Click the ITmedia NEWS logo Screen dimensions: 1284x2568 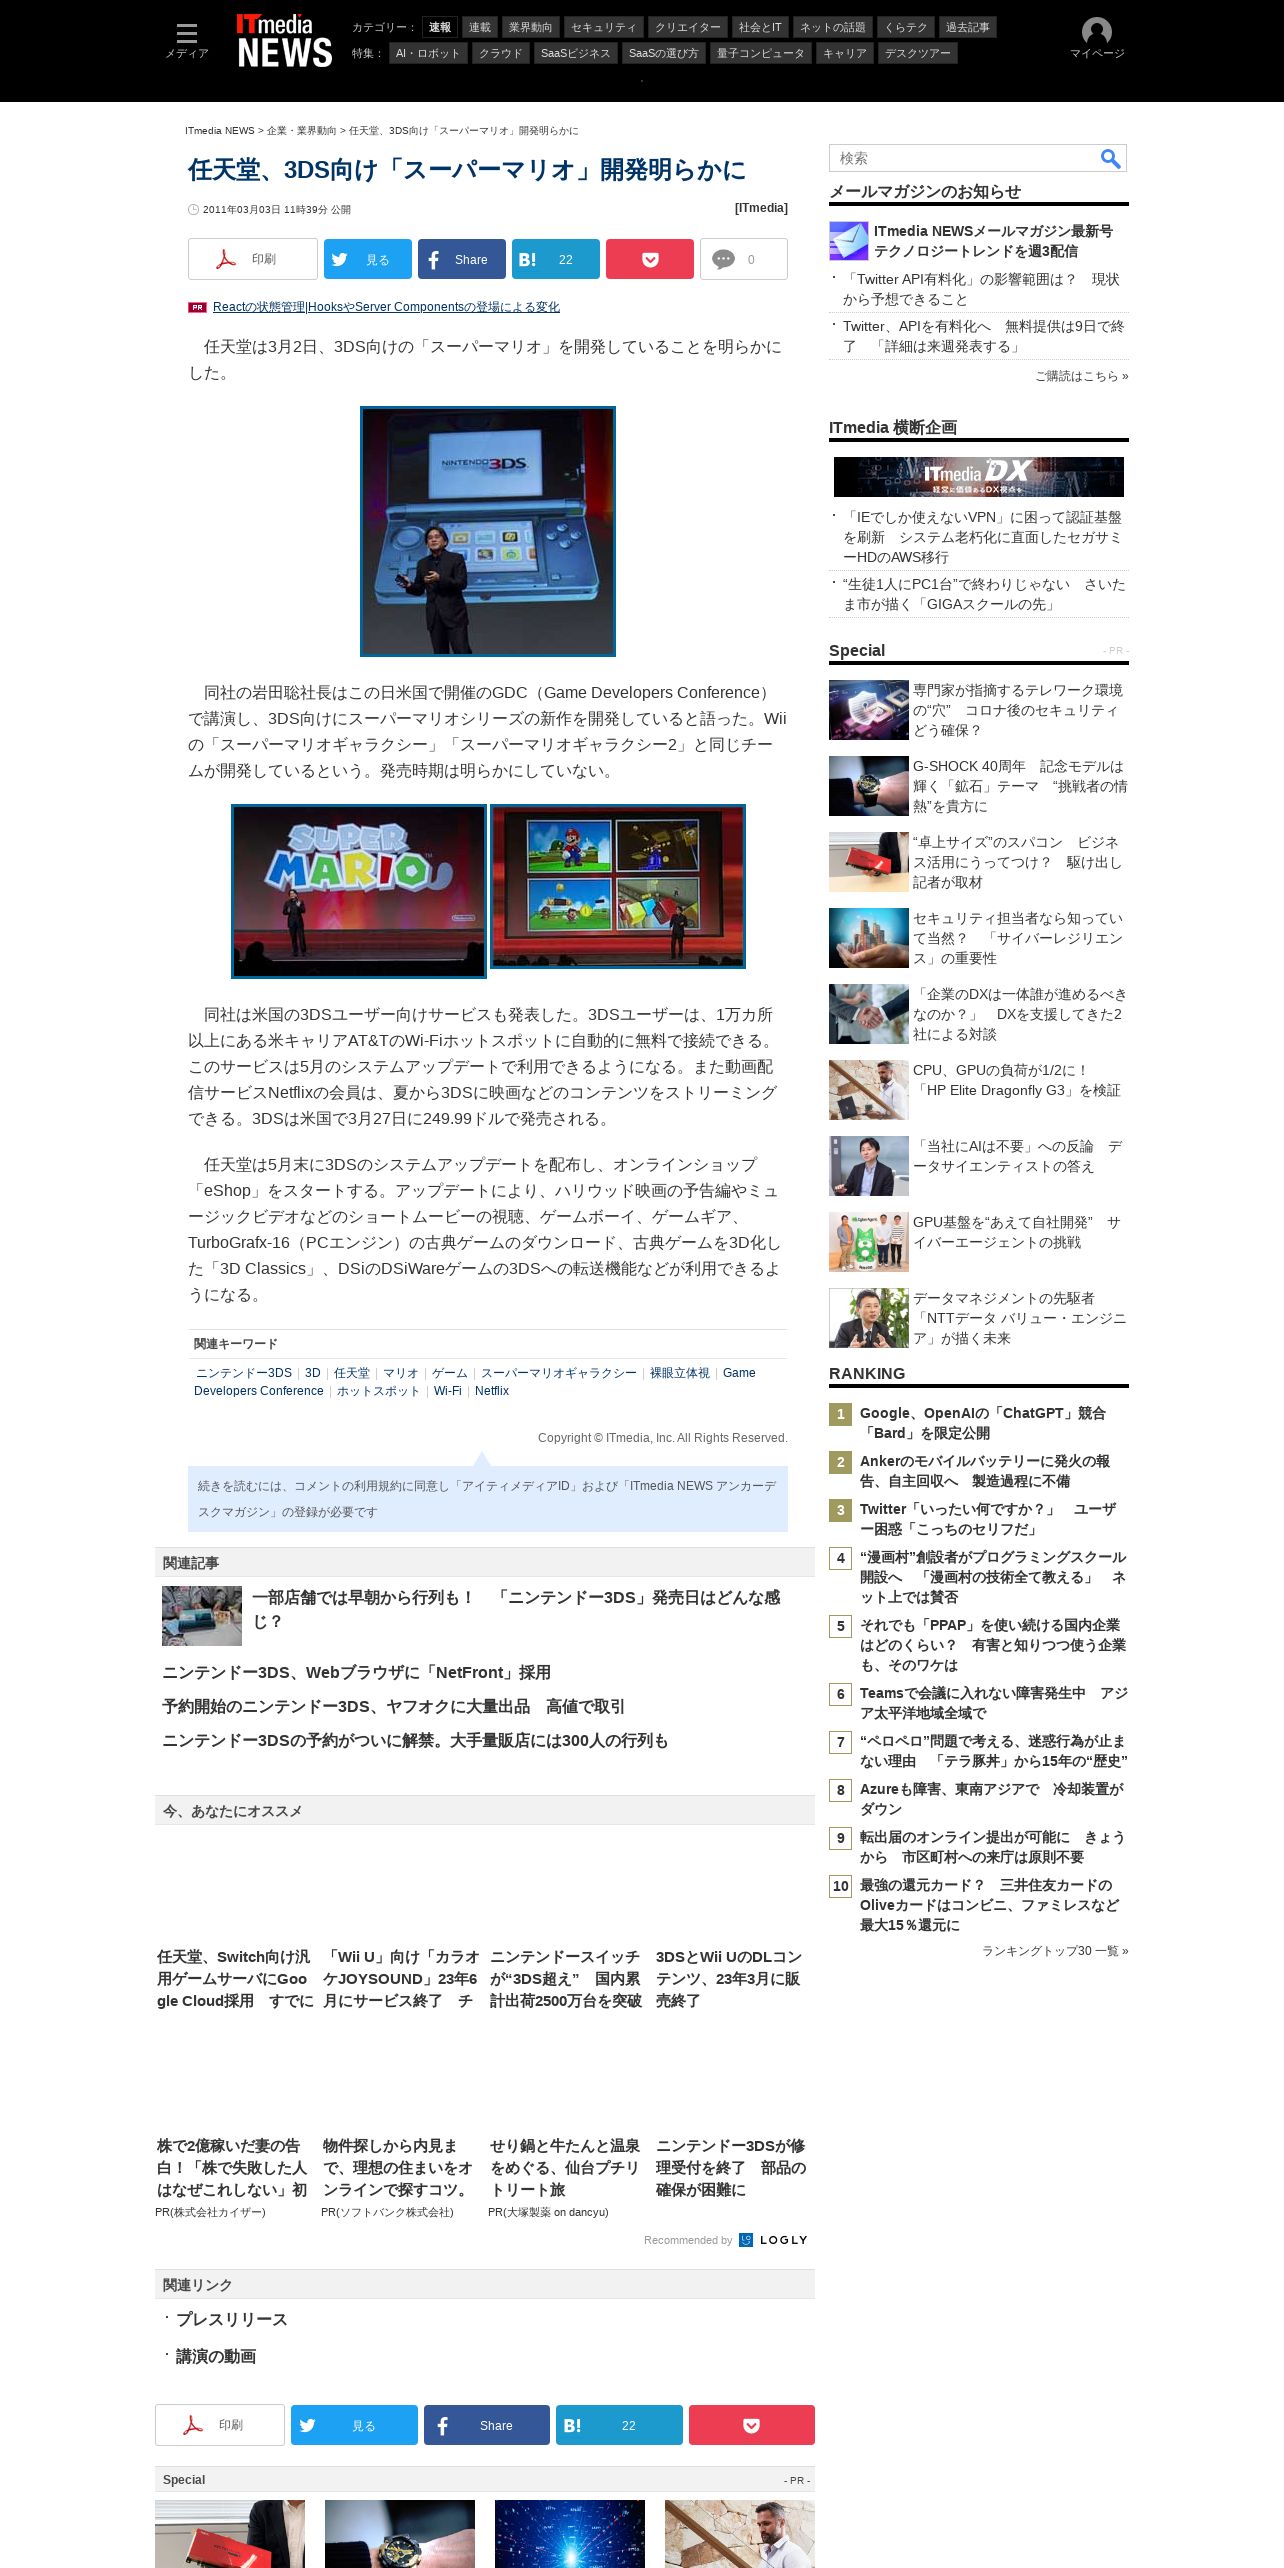[x=284, y=41]
